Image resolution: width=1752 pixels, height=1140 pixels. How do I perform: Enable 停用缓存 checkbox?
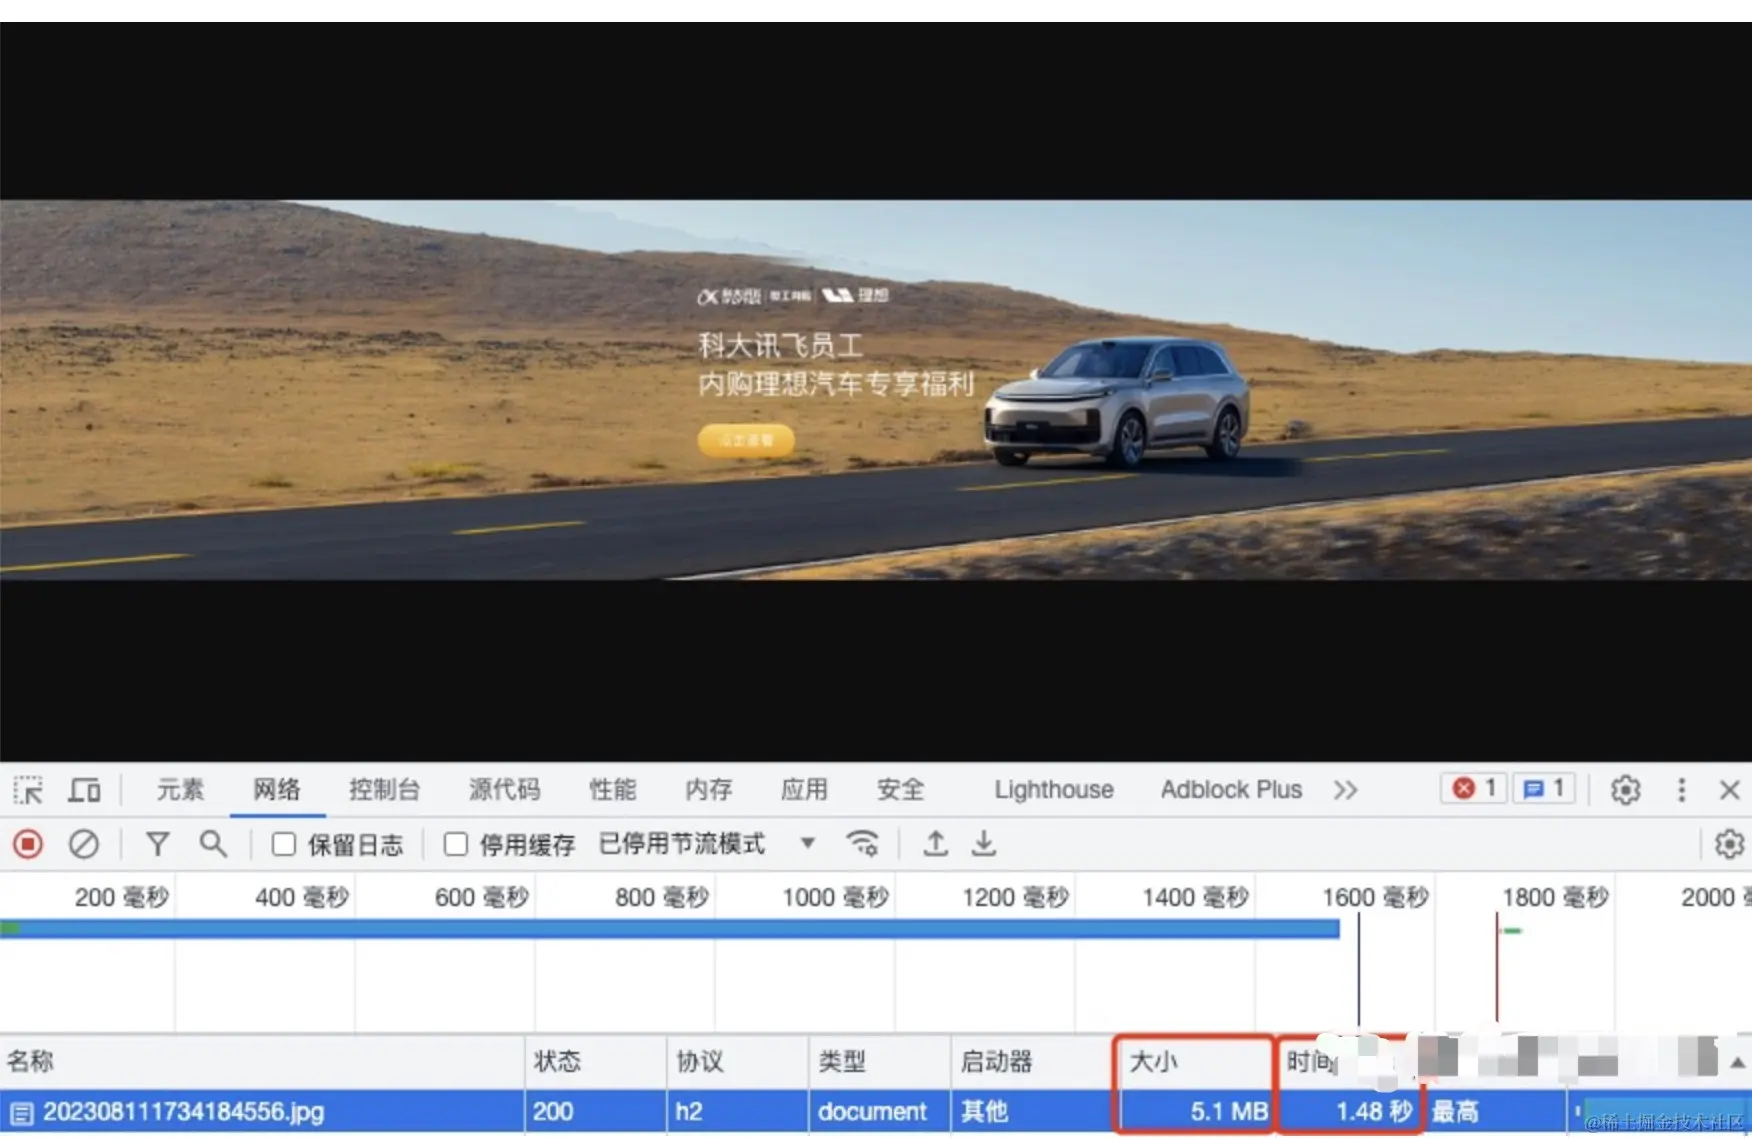456,844
